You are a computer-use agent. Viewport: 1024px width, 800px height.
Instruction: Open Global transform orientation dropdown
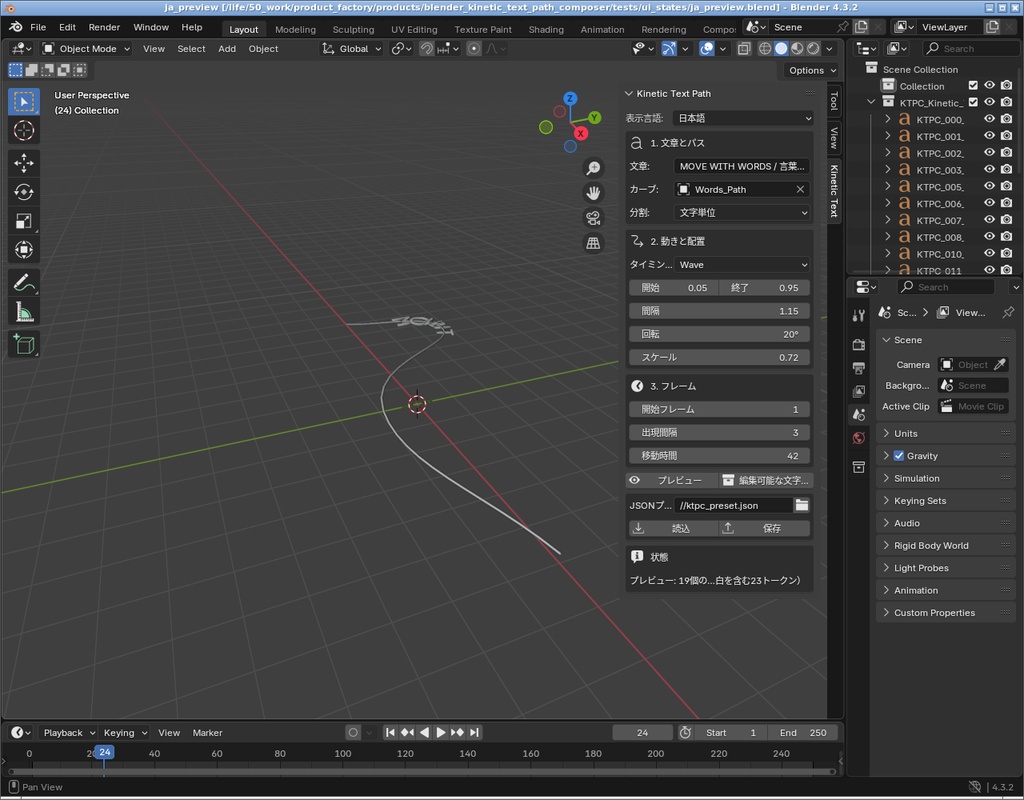[351, 49]
